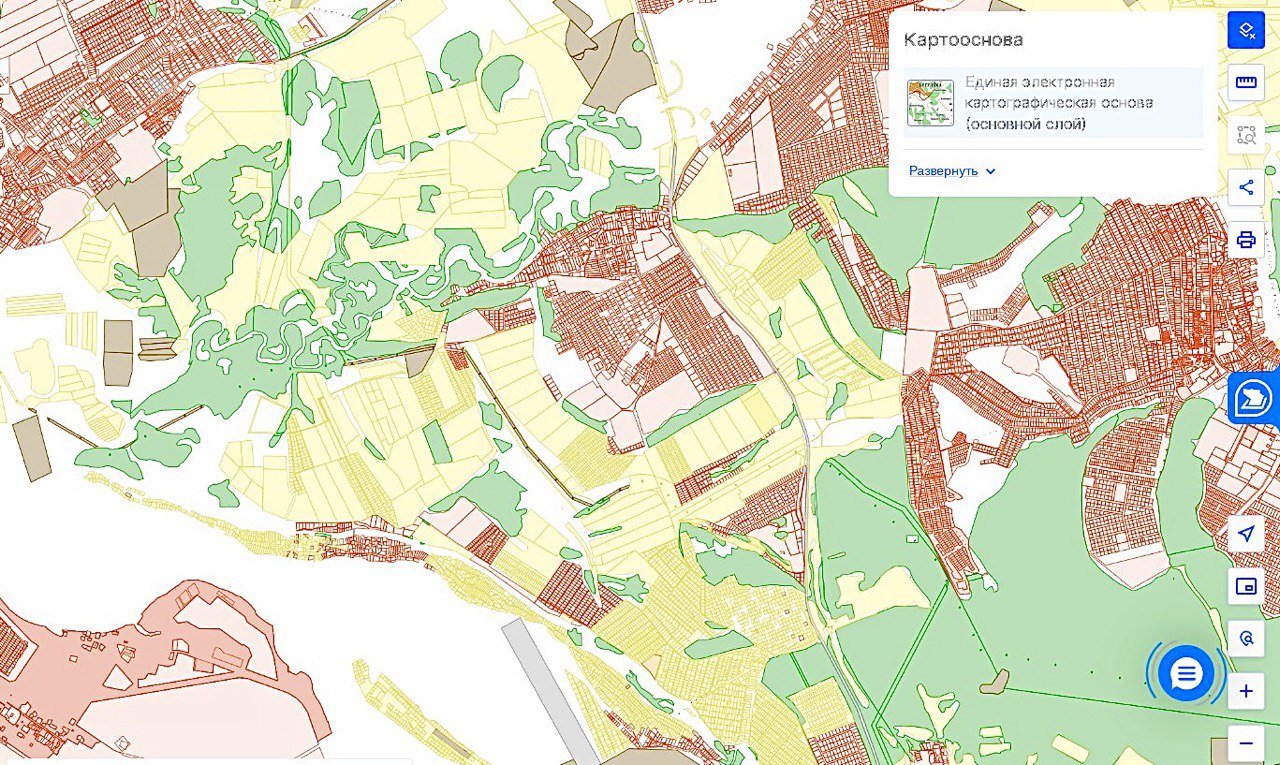
Task: Activate the area selection search tool
Action: tap(1246, 135)
